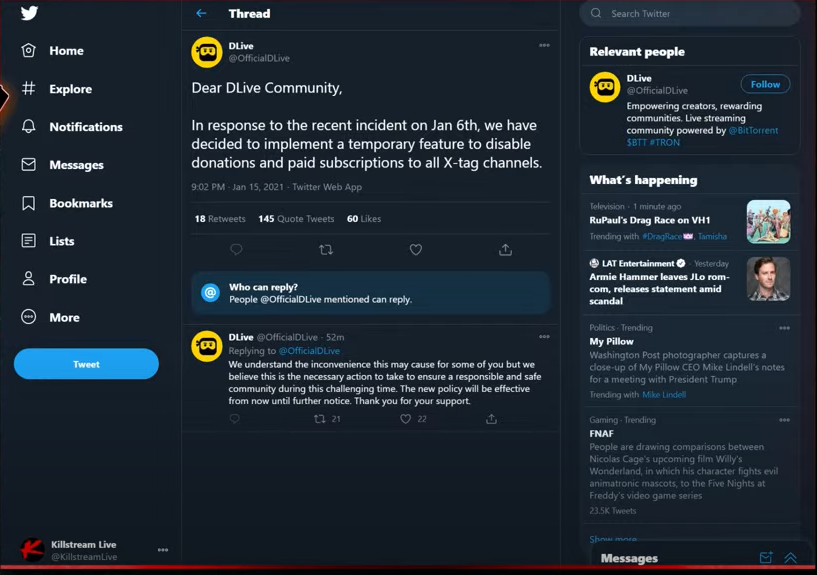Image resolution: width=817 pixels, height=575 pixels.
Task: Click the Search Twitter field
Action: tap(689, 14)
